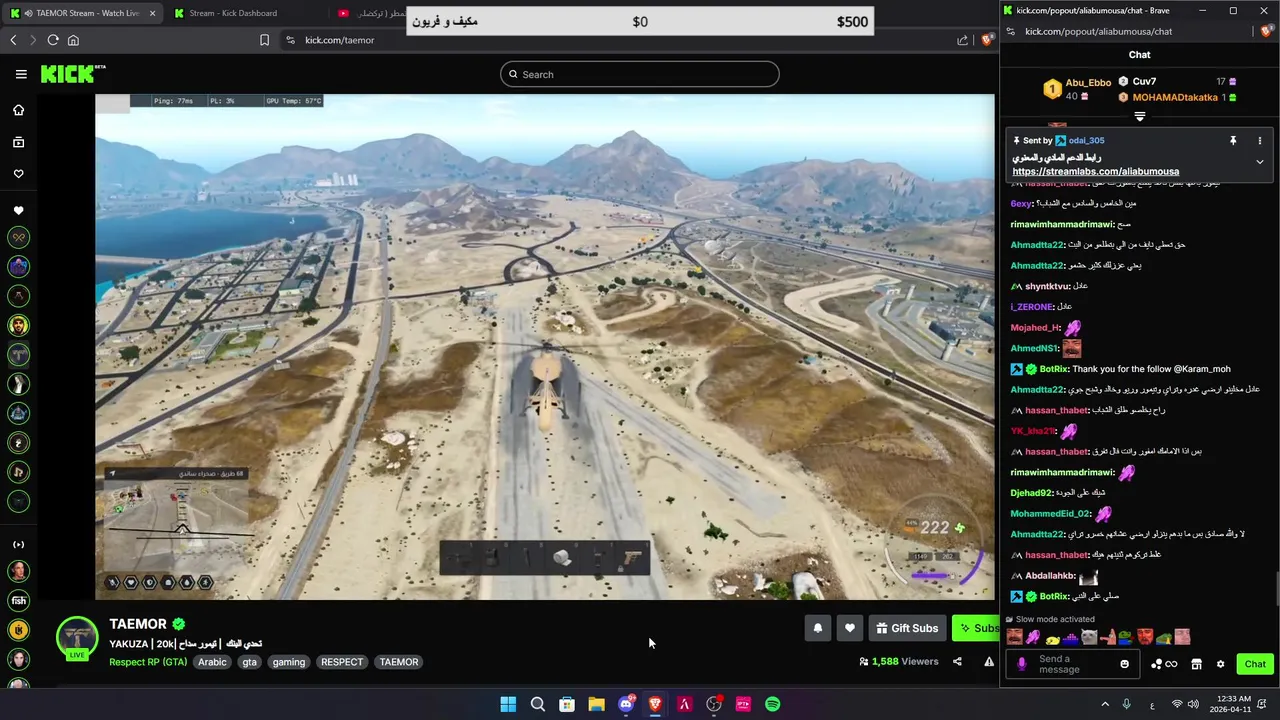Expand chat leaderboard chevron below Abu_Ebbo
The image size is (1280, 720).
[x=1139, y=117]
